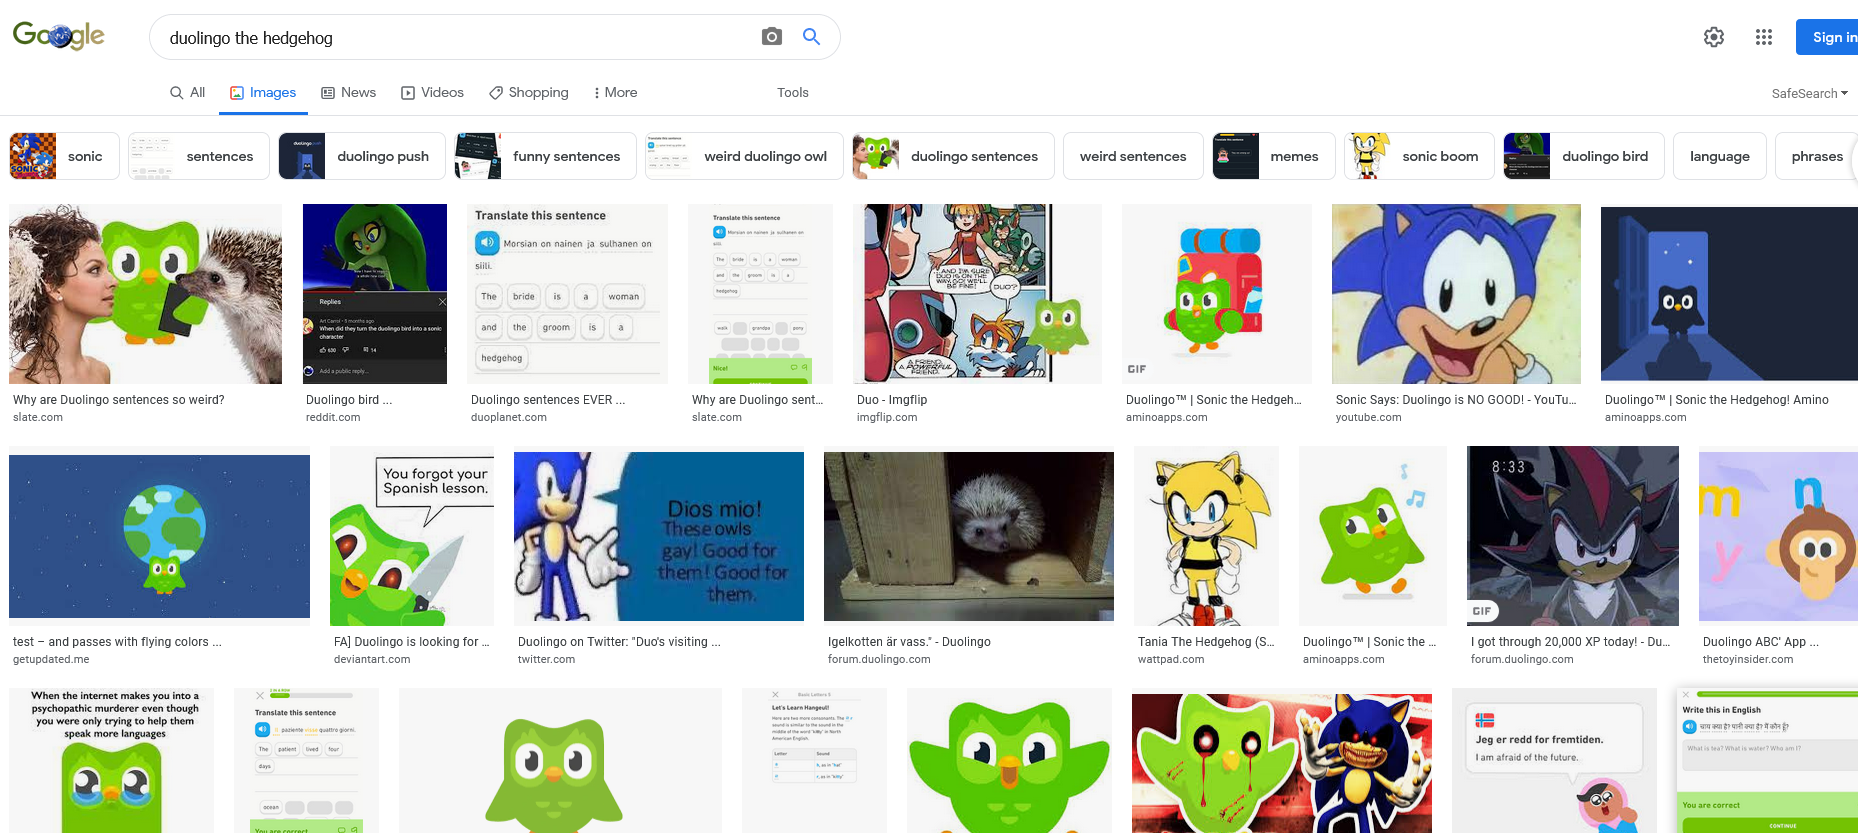Open 'Why are Duolingo sentences so weird?' link
The image size is (1858, 833).
point(119,400)
